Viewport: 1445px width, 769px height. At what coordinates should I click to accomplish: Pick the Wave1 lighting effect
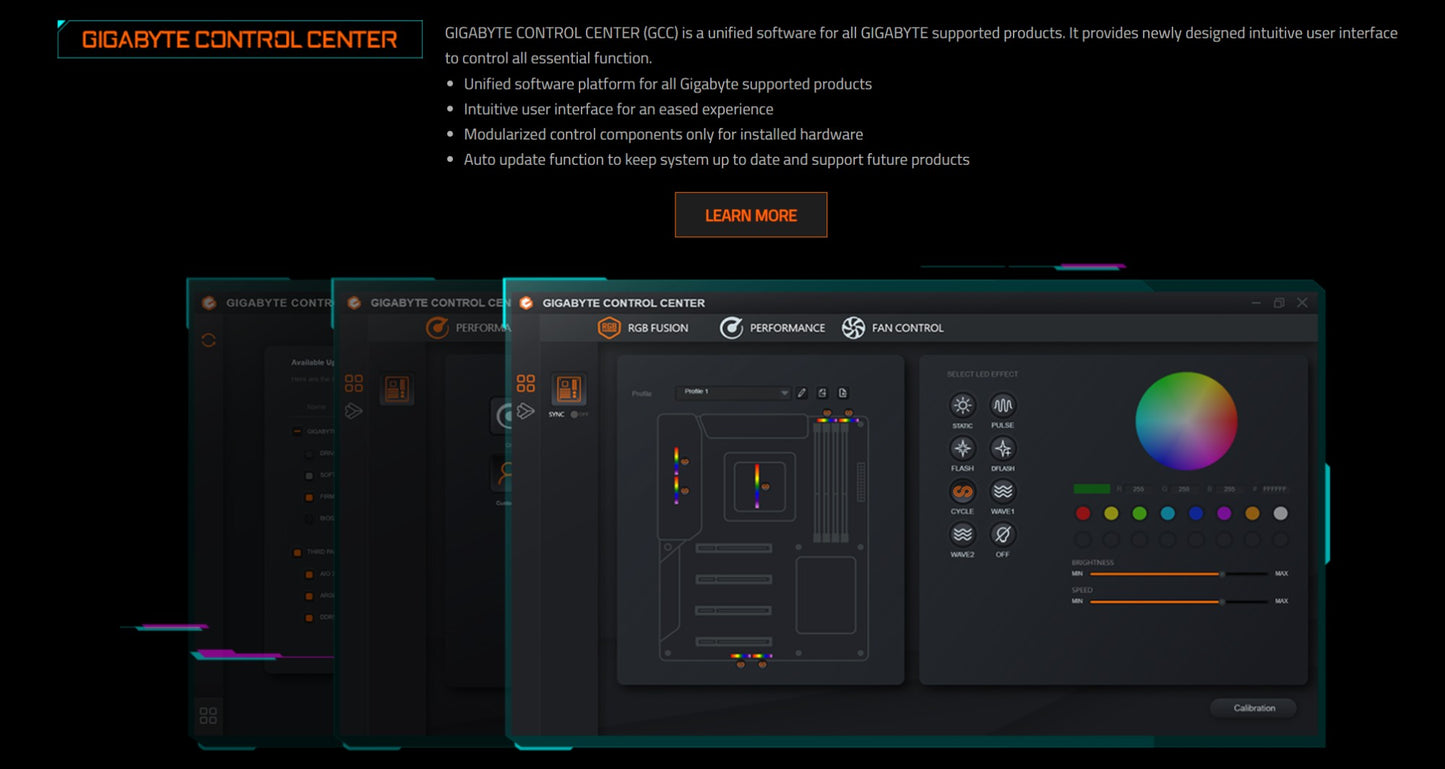[1003, 491]
